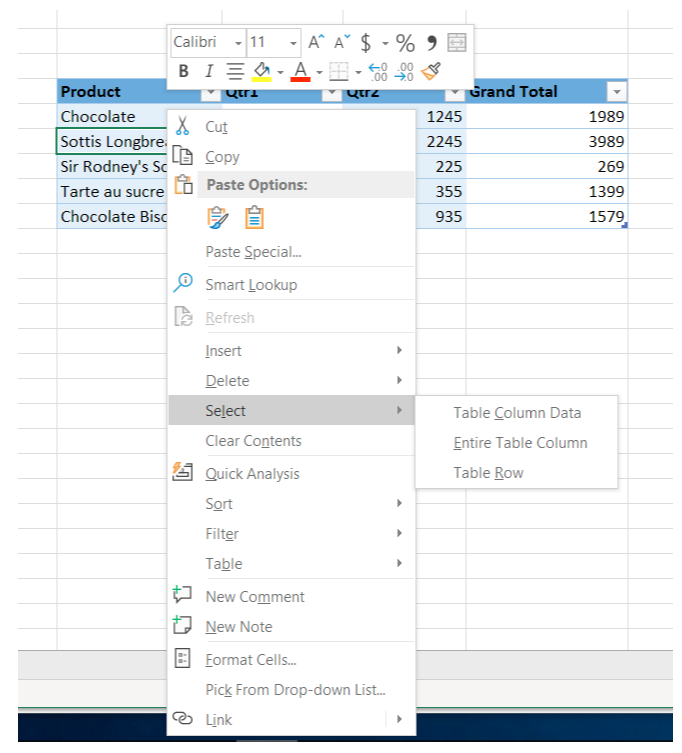
Task: Select Table Row in the submenu
Action: click(x=488, y=472)
